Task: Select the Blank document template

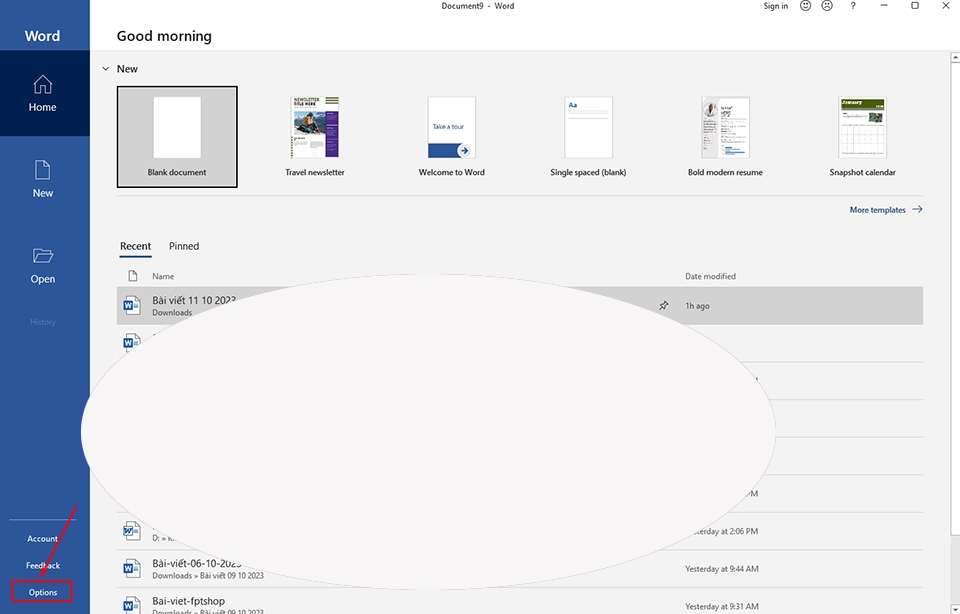Action: click(177, 136)
